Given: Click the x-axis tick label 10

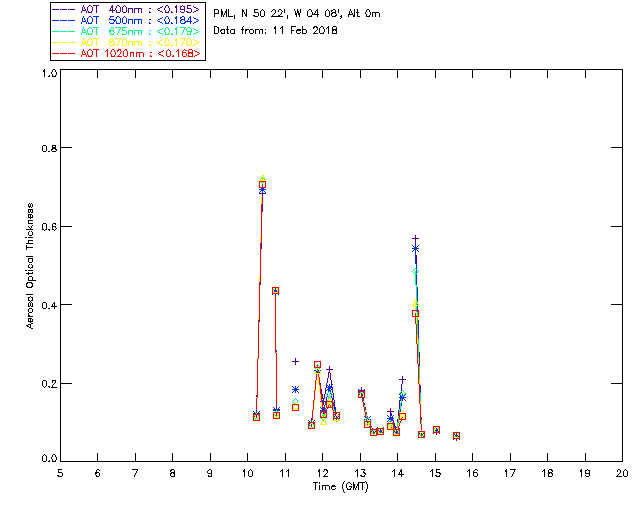Looking at the screenshot, I should pyautogui.click(x=248, y=473).
